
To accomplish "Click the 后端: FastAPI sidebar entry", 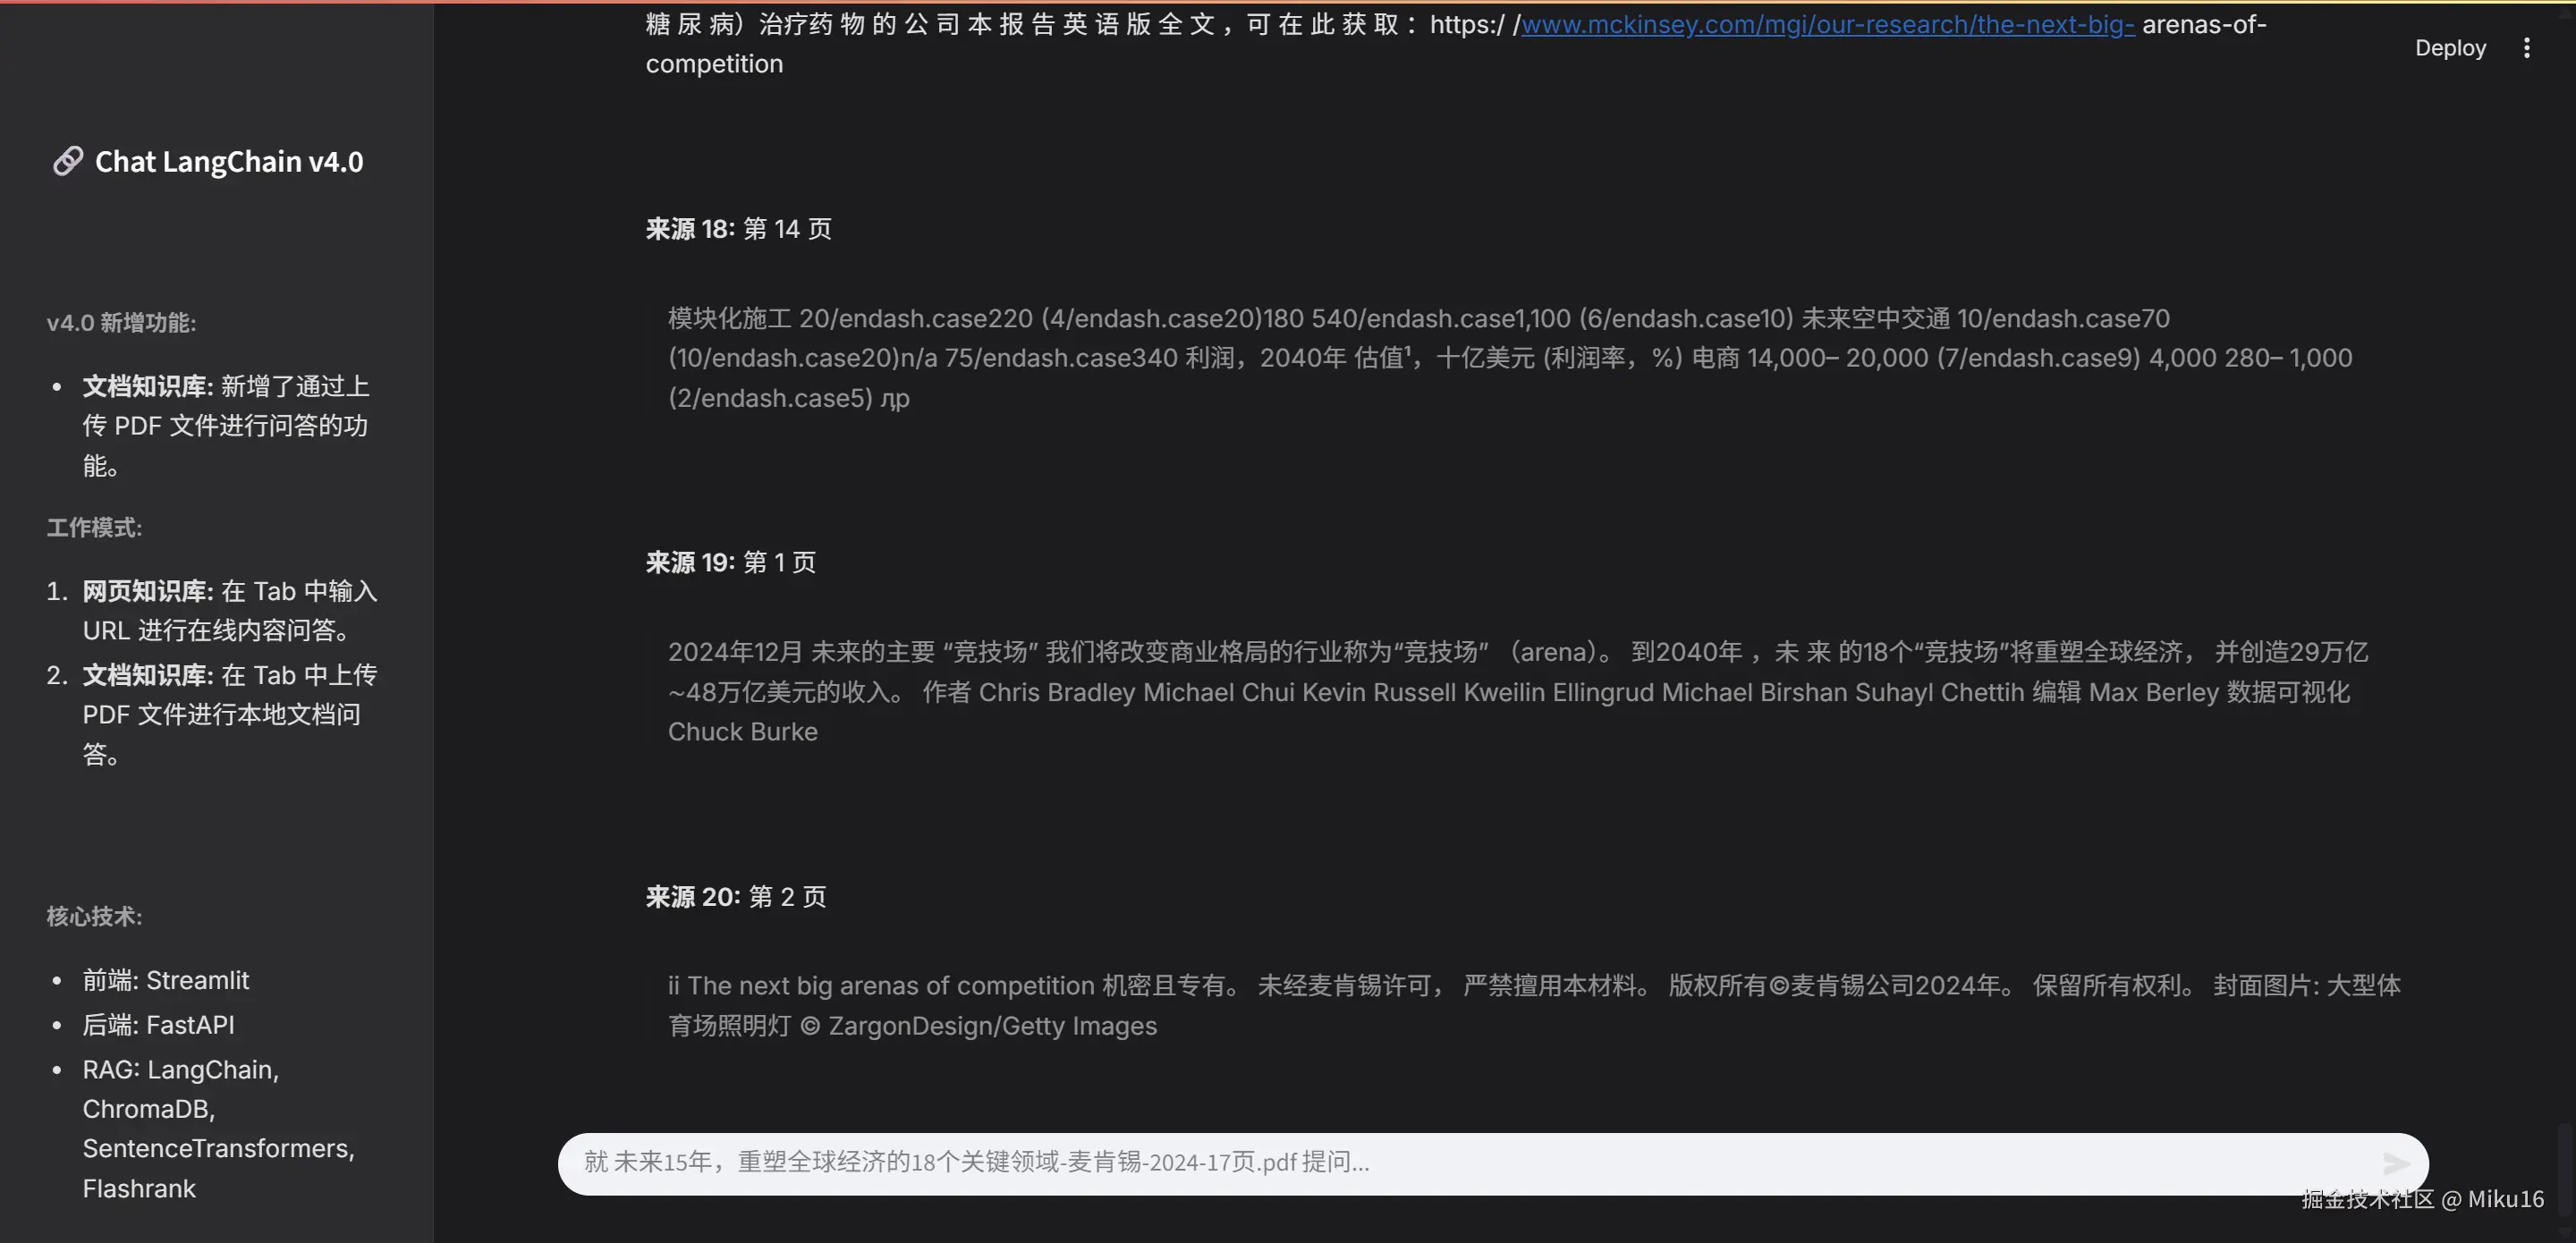I will (158, 1025).
